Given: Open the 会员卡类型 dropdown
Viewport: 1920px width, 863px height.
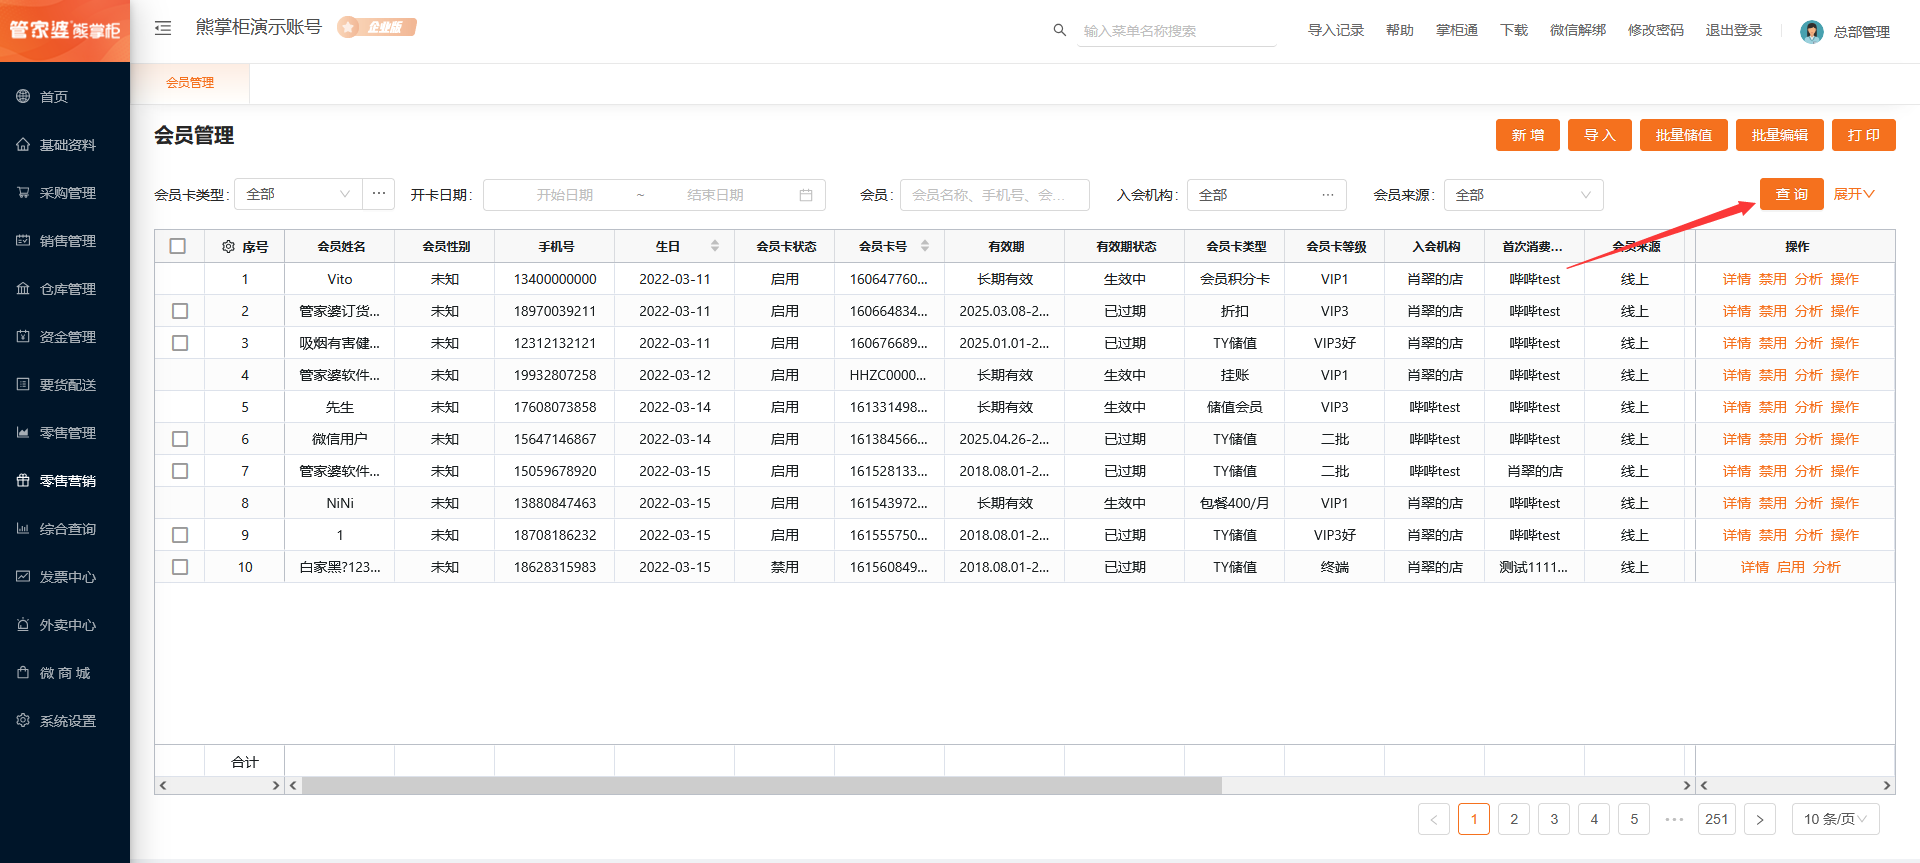Looking at the screenshot, I should (298, 194).
